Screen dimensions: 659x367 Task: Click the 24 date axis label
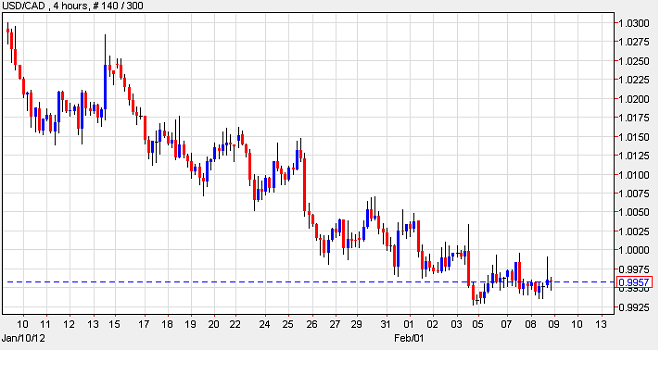tap(264, 325)
